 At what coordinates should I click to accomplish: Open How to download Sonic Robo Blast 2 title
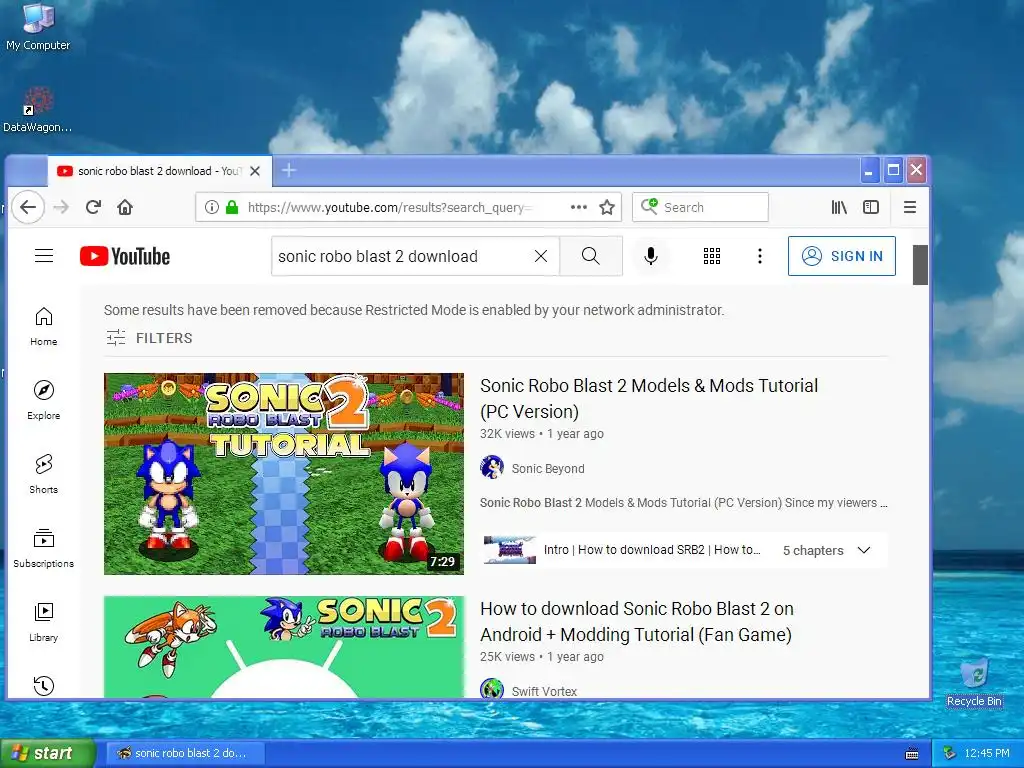pyautogui.click(x=637, y=621)
